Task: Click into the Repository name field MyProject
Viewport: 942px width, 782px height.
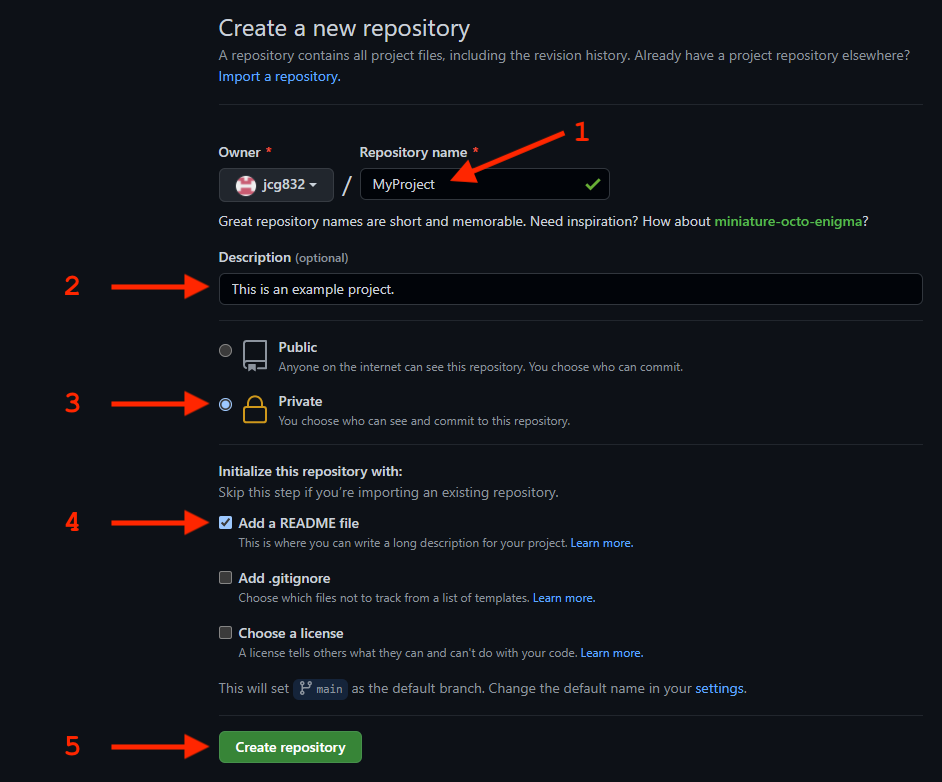Action: click(x=485, y=184)
